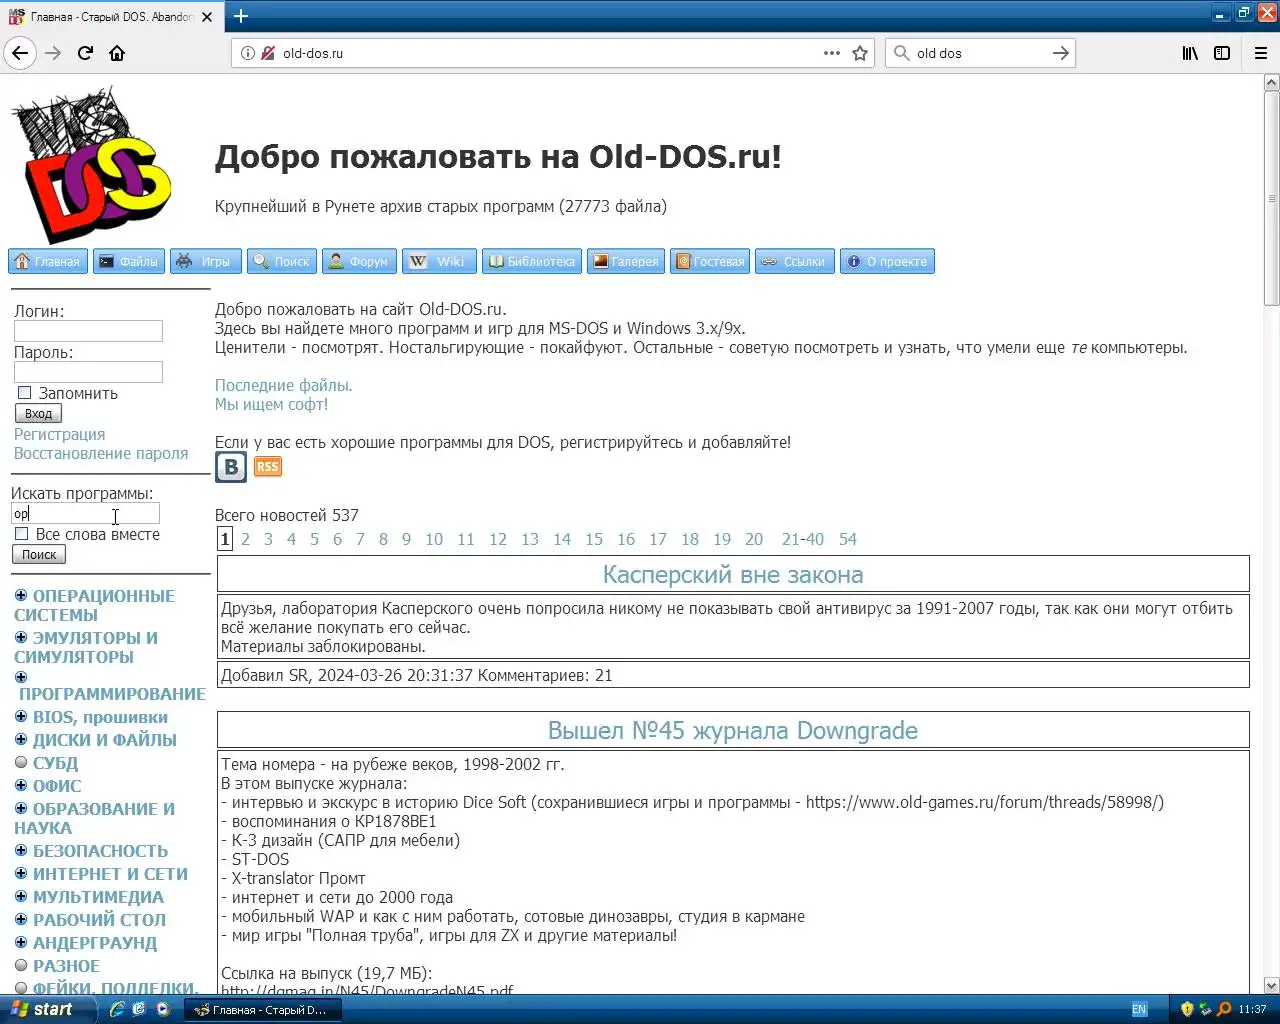1280x1024 pixels.
Task: Click the browser forward arrow
Action: 53,53
